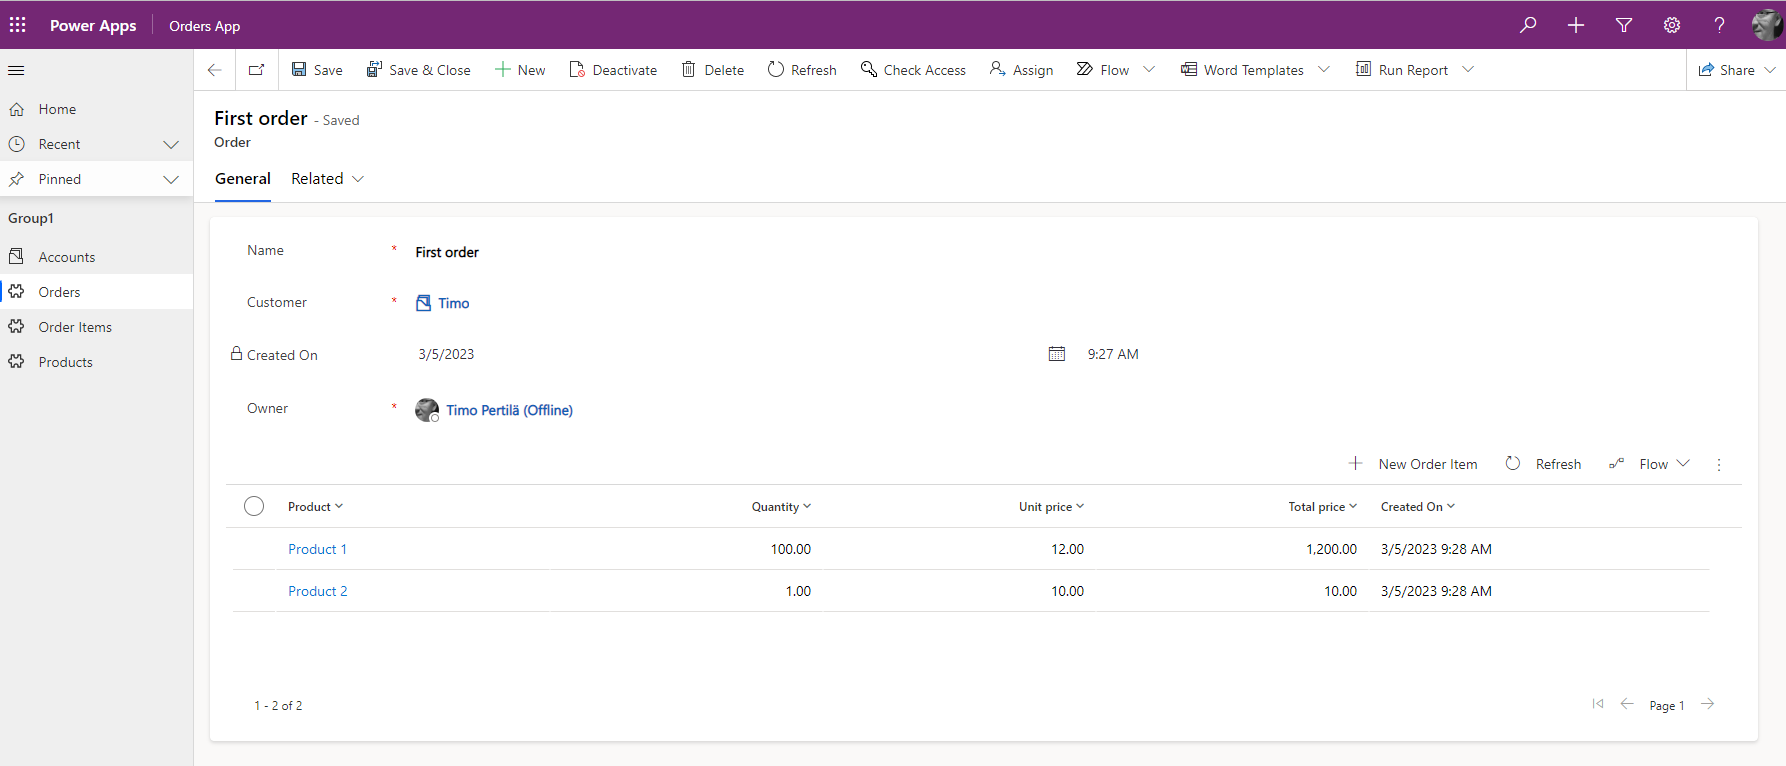Viewport: 1786px width, 766px height.
Task: Navigate to Order Items in sidebar
Action: 75,327
